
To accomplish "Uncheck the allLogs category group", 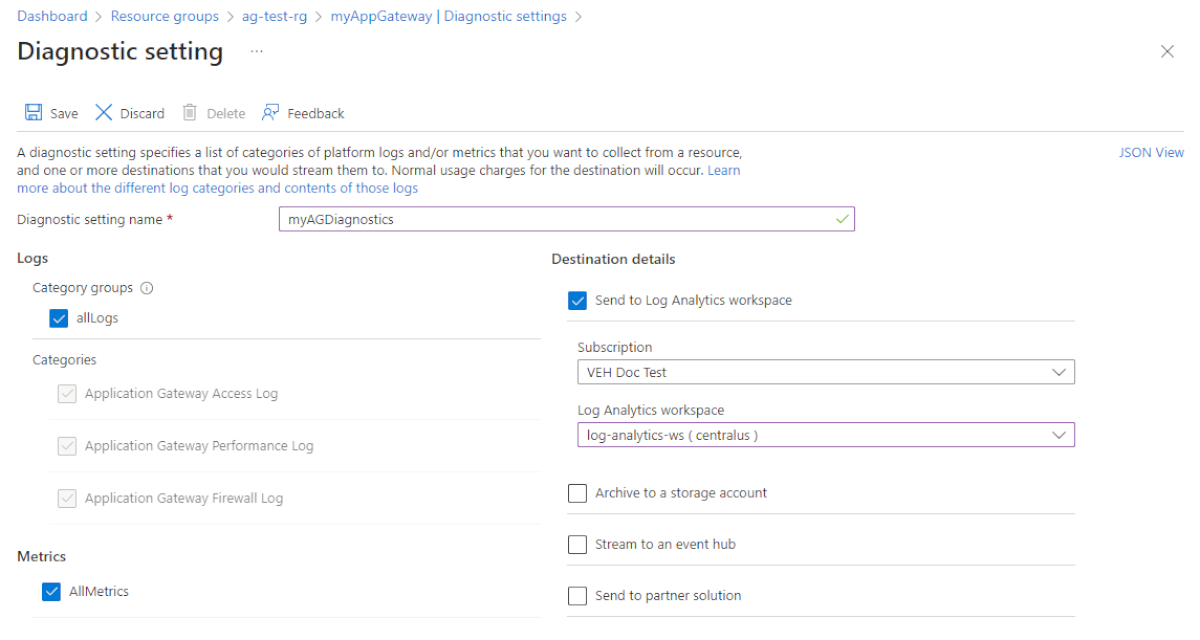I will pyautogui.click(x=59, y=318).
